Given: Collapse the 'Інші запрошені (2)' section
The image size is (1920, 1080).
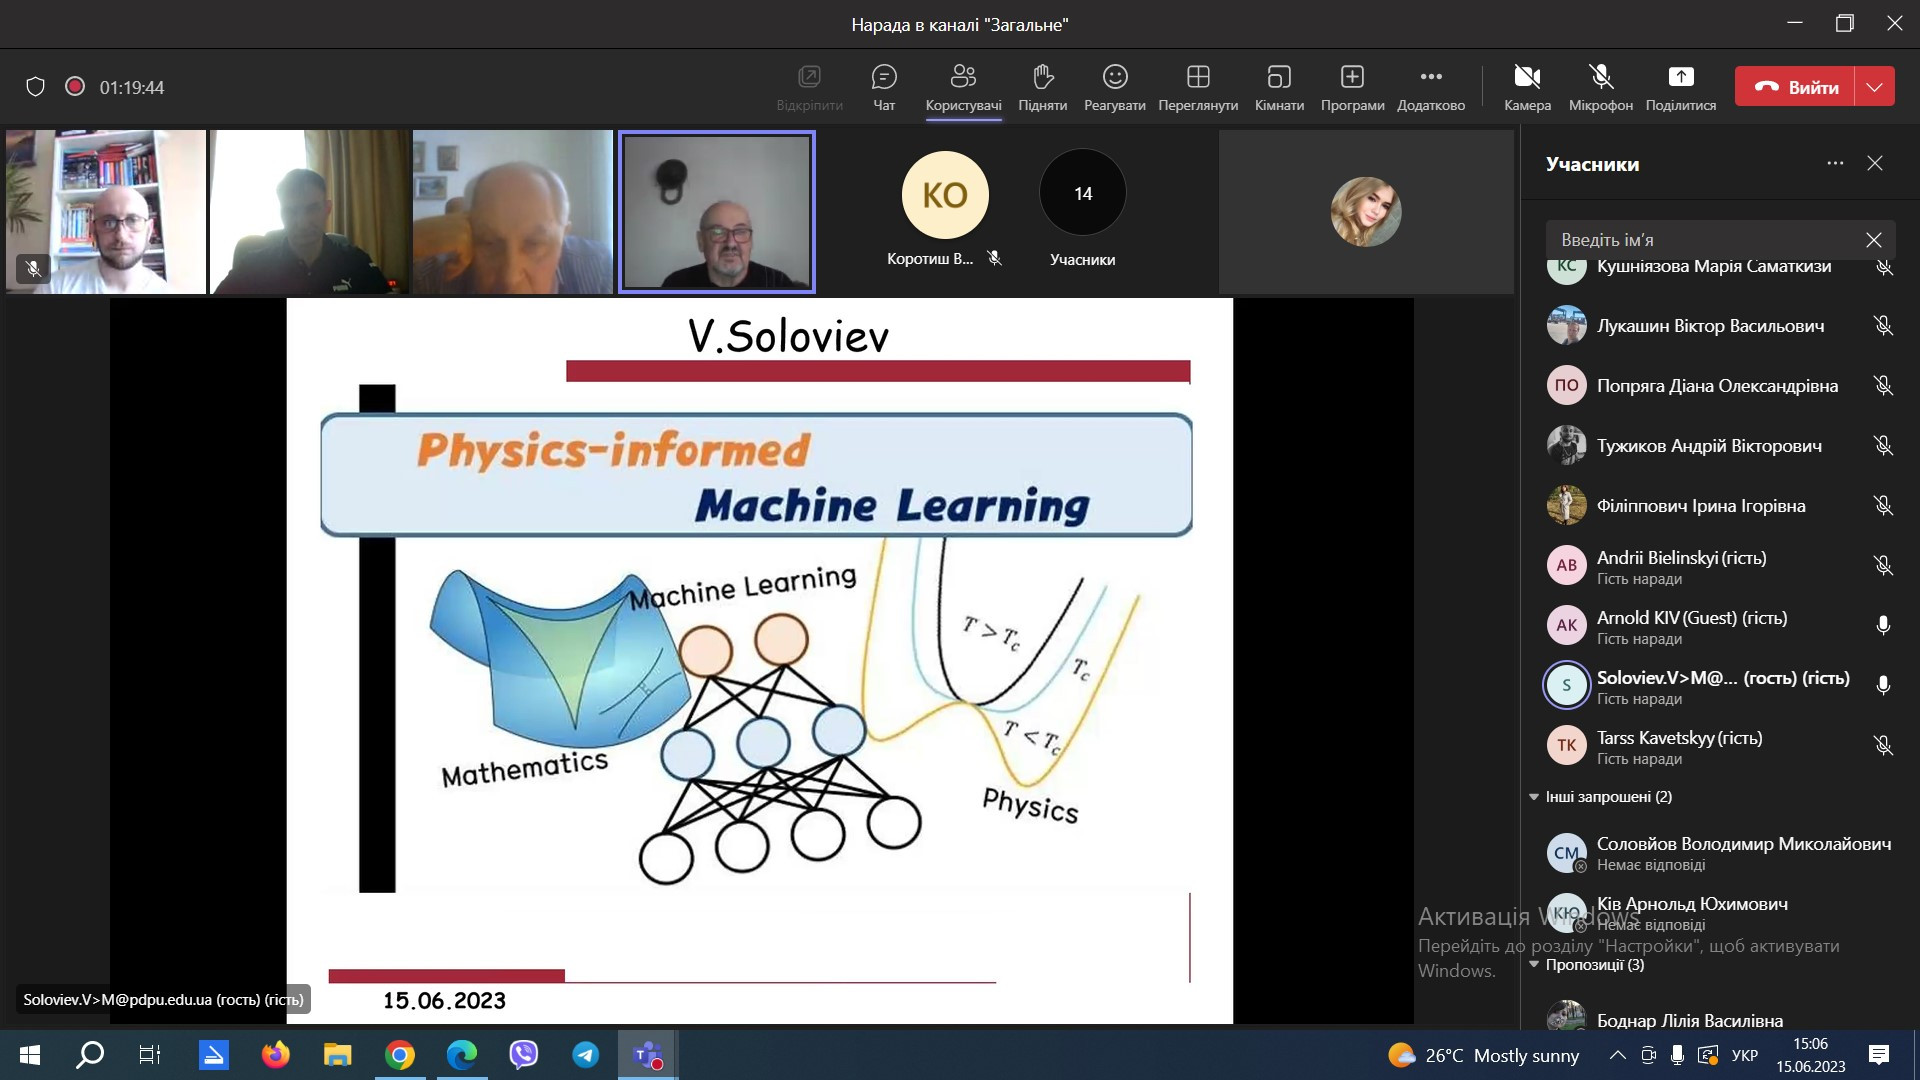Looking at the screenshot, I should point(1534,797).
